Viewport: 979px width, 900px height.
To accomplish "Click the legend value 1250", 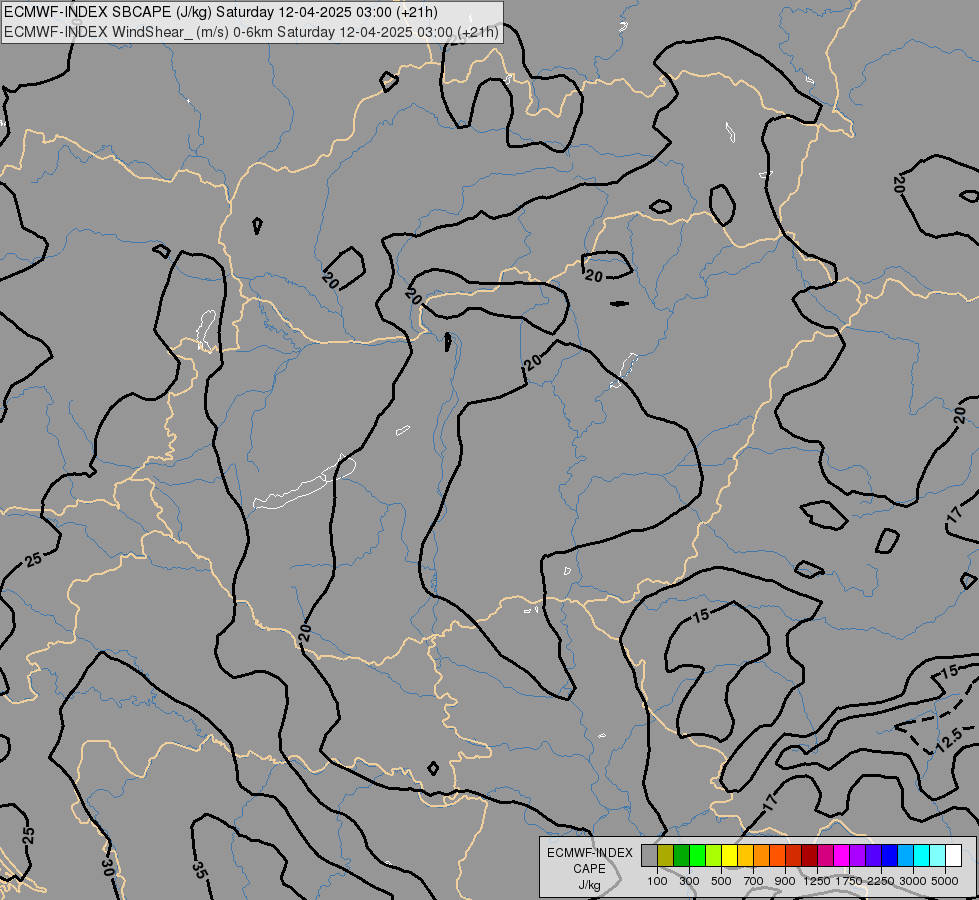I will (817, 881).
